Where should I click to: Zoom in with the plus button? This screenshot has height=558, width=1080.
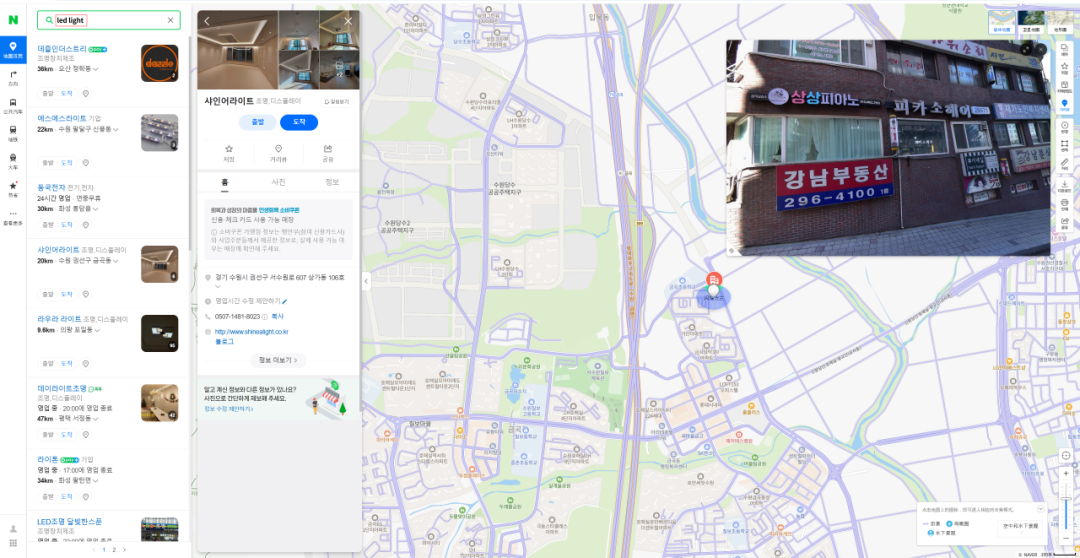coord(1066,475)
